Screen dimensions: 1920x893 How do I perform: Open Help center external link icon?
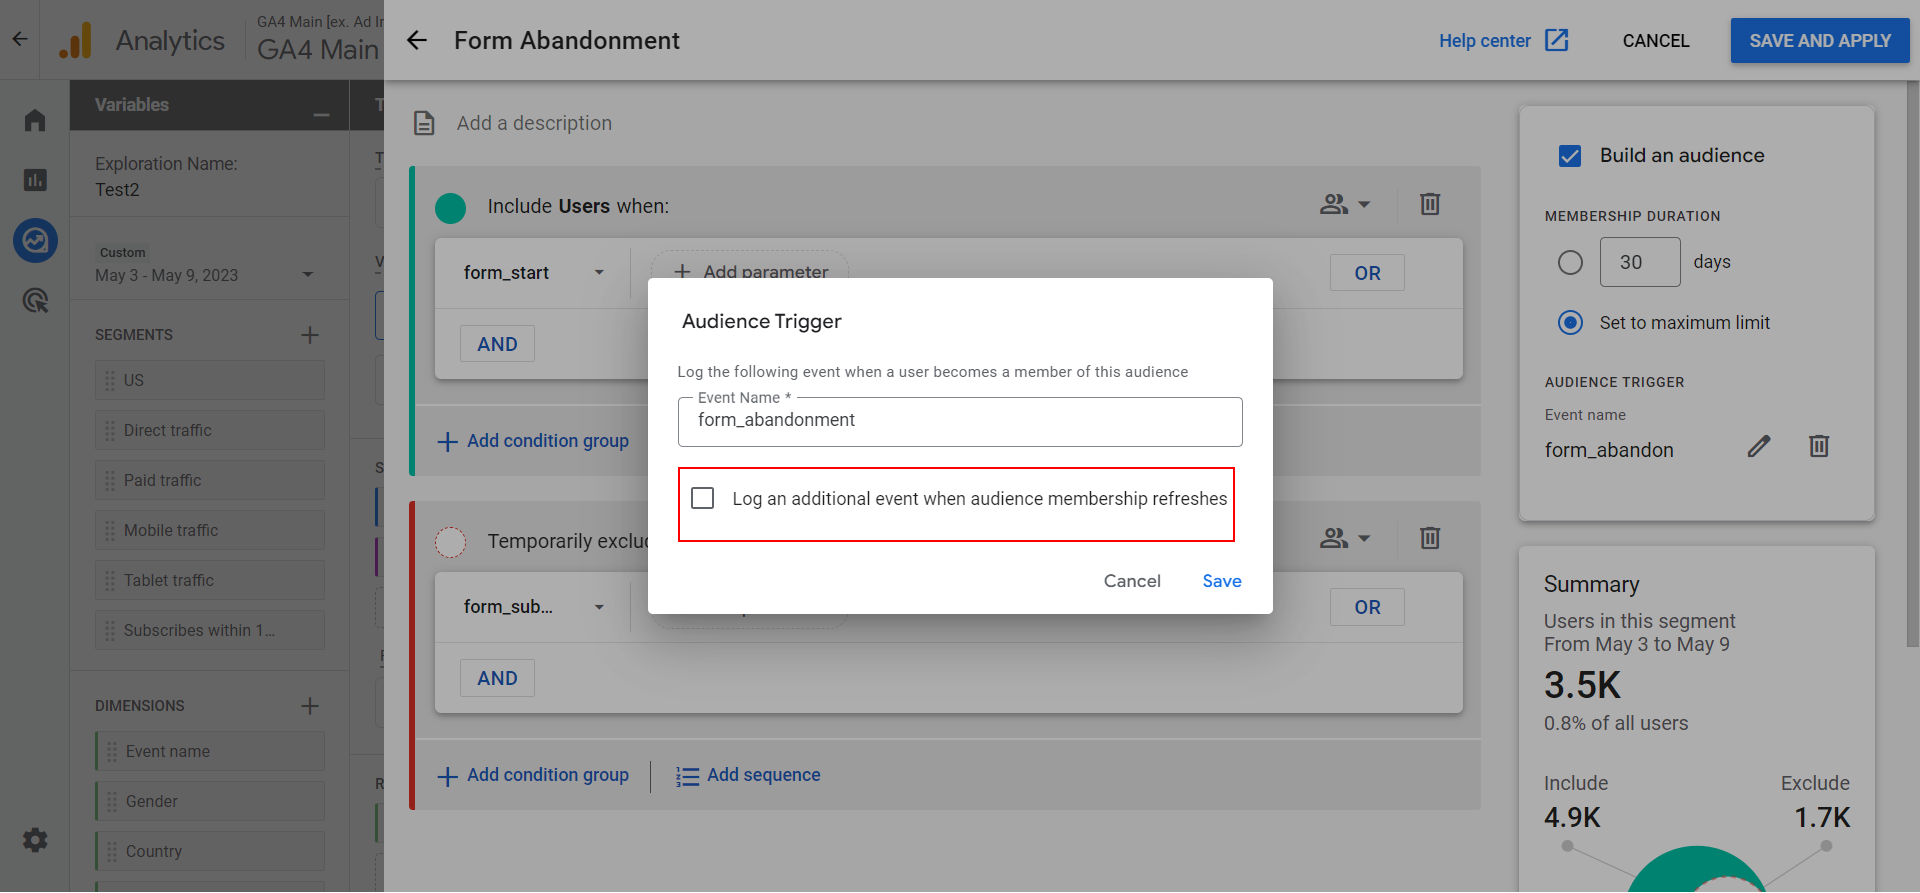pos(1556,40)
